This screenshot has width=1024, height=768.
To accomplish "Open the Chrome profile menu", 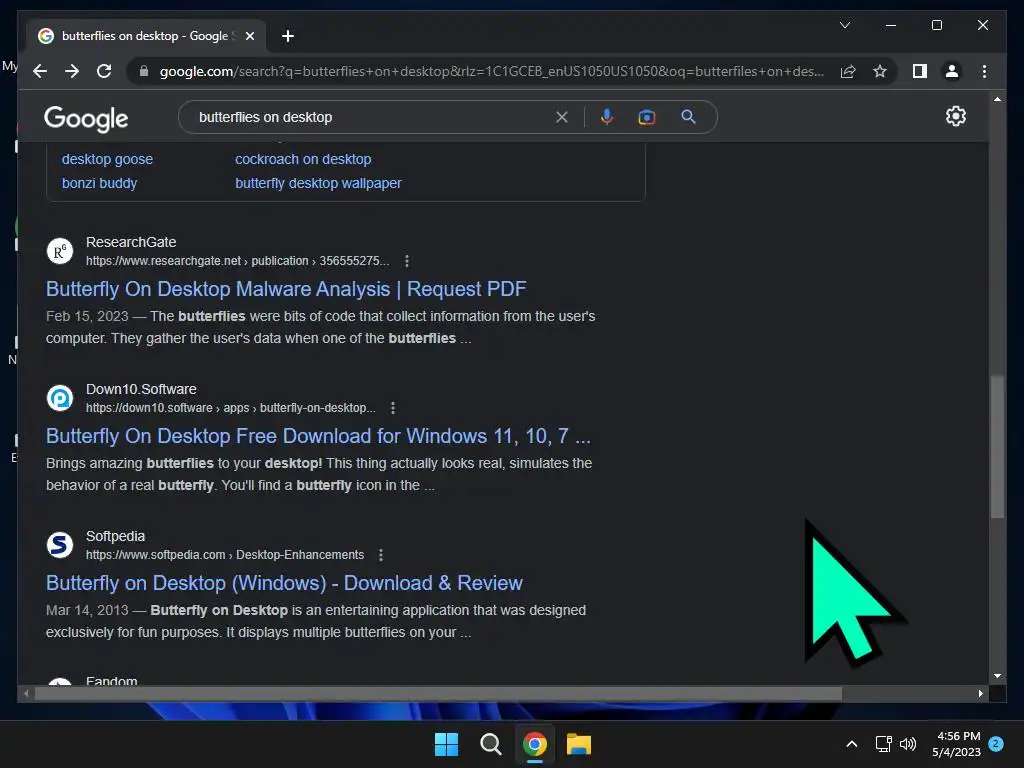I will (952, 71).
